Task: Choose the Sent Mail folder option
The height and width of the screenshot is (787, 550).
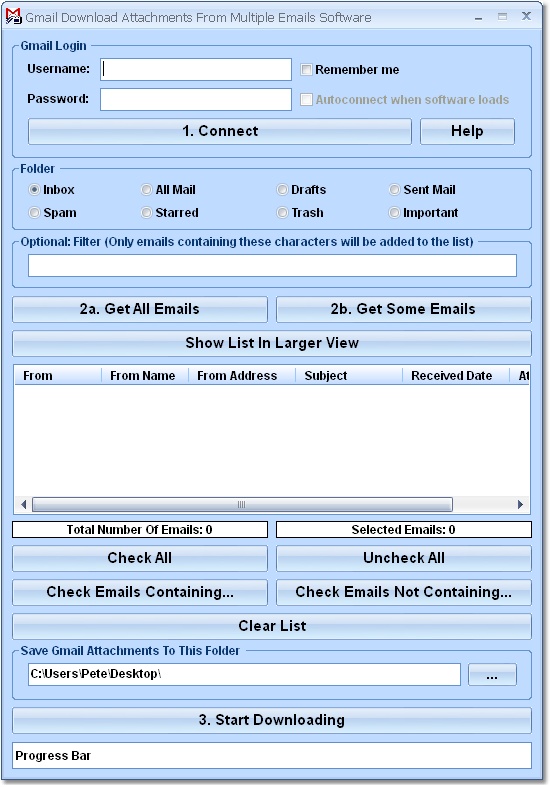Action: point(394,190)
